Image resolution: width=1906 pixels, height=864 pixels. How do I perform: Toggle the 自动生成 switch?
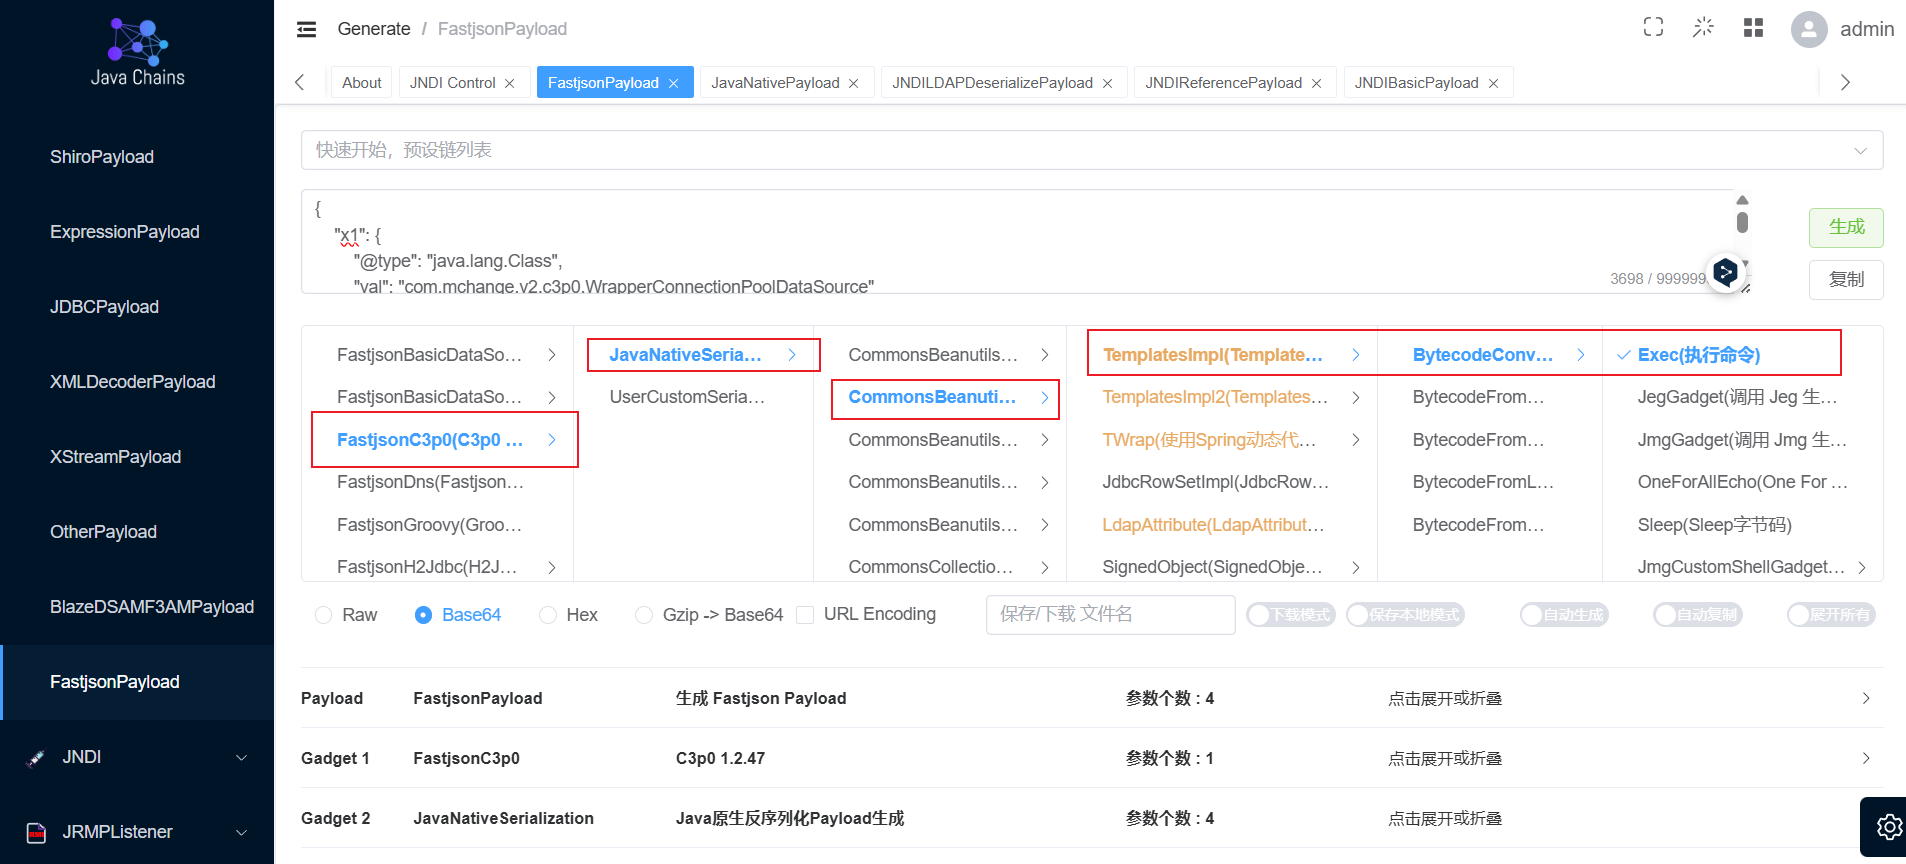point(1564,615)
